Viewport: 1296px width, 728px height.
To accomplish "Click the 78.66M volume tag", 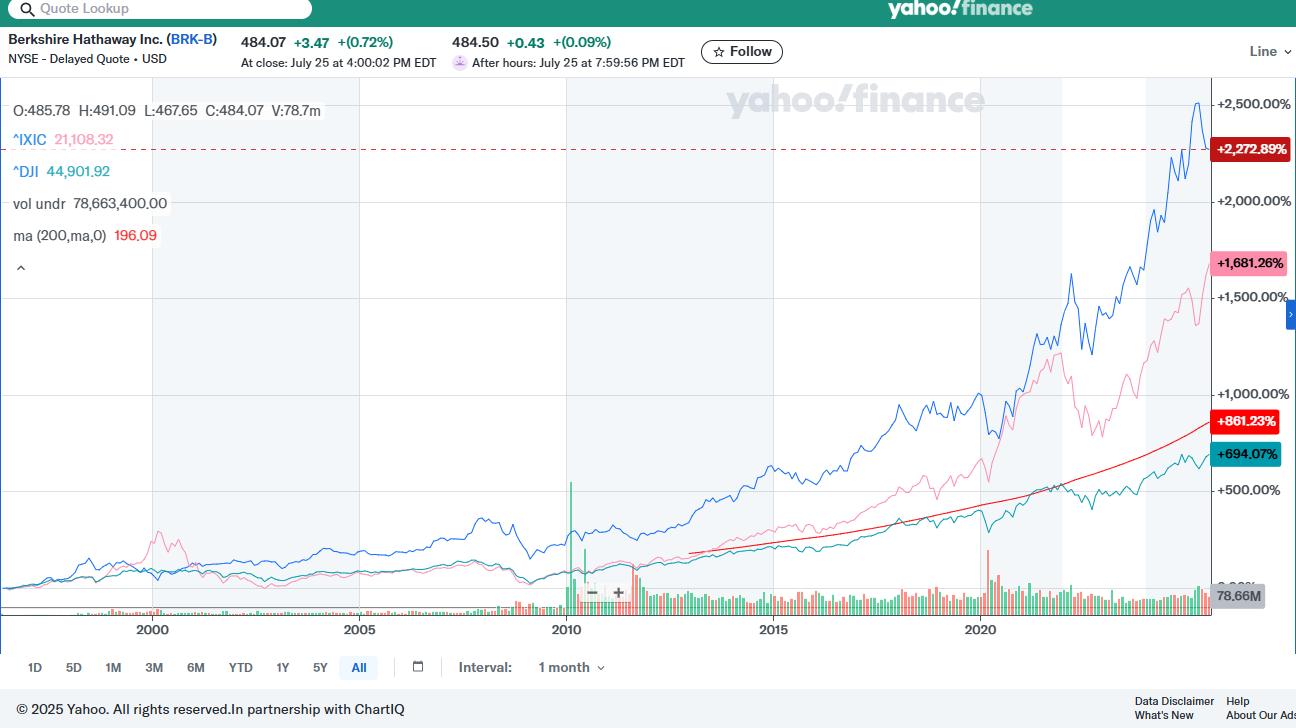I will click(1238, 596).
